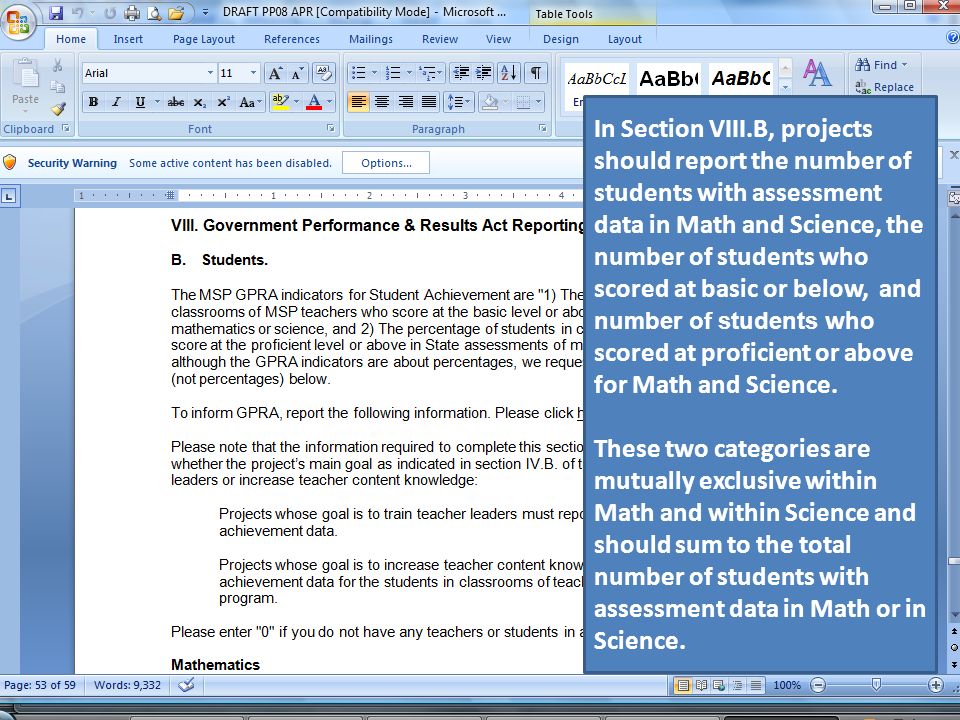This screenshot has width=960, height=720.
Task: Switch to the Review tab
Action: coord(440,39)
